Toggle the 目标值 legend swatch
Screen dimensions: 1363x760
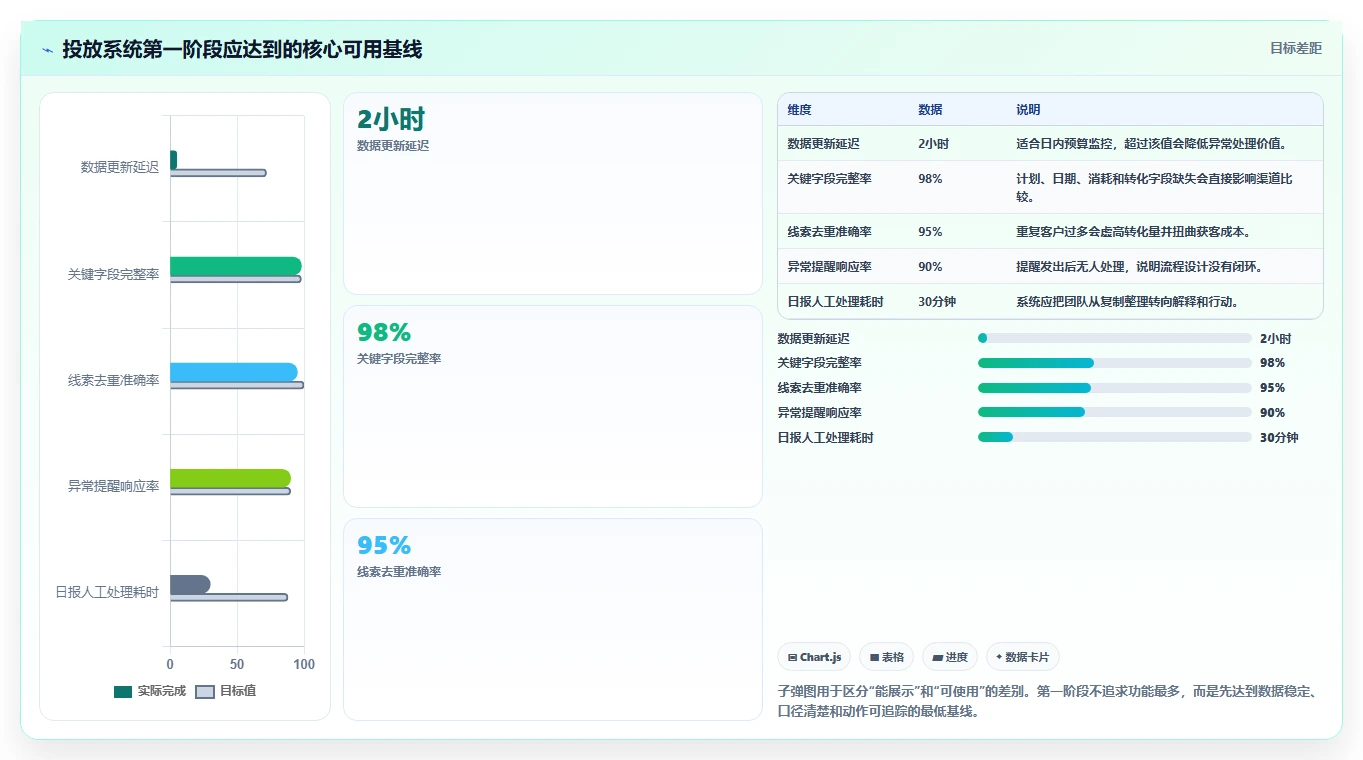coord(205,691)
